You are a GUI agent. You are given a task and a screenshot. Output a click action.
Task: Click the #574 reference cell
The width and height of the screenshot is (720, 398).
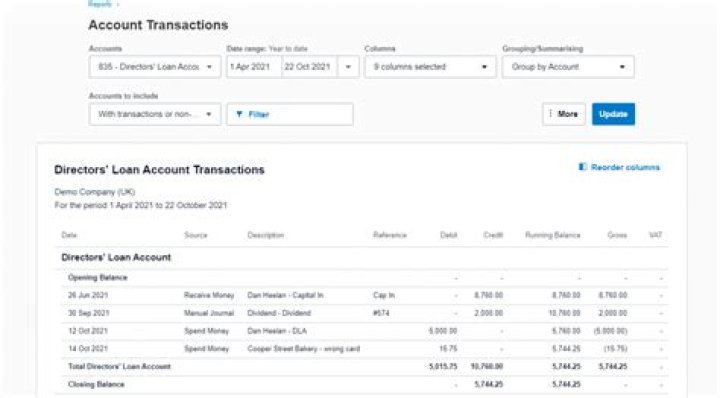[381, 313]
